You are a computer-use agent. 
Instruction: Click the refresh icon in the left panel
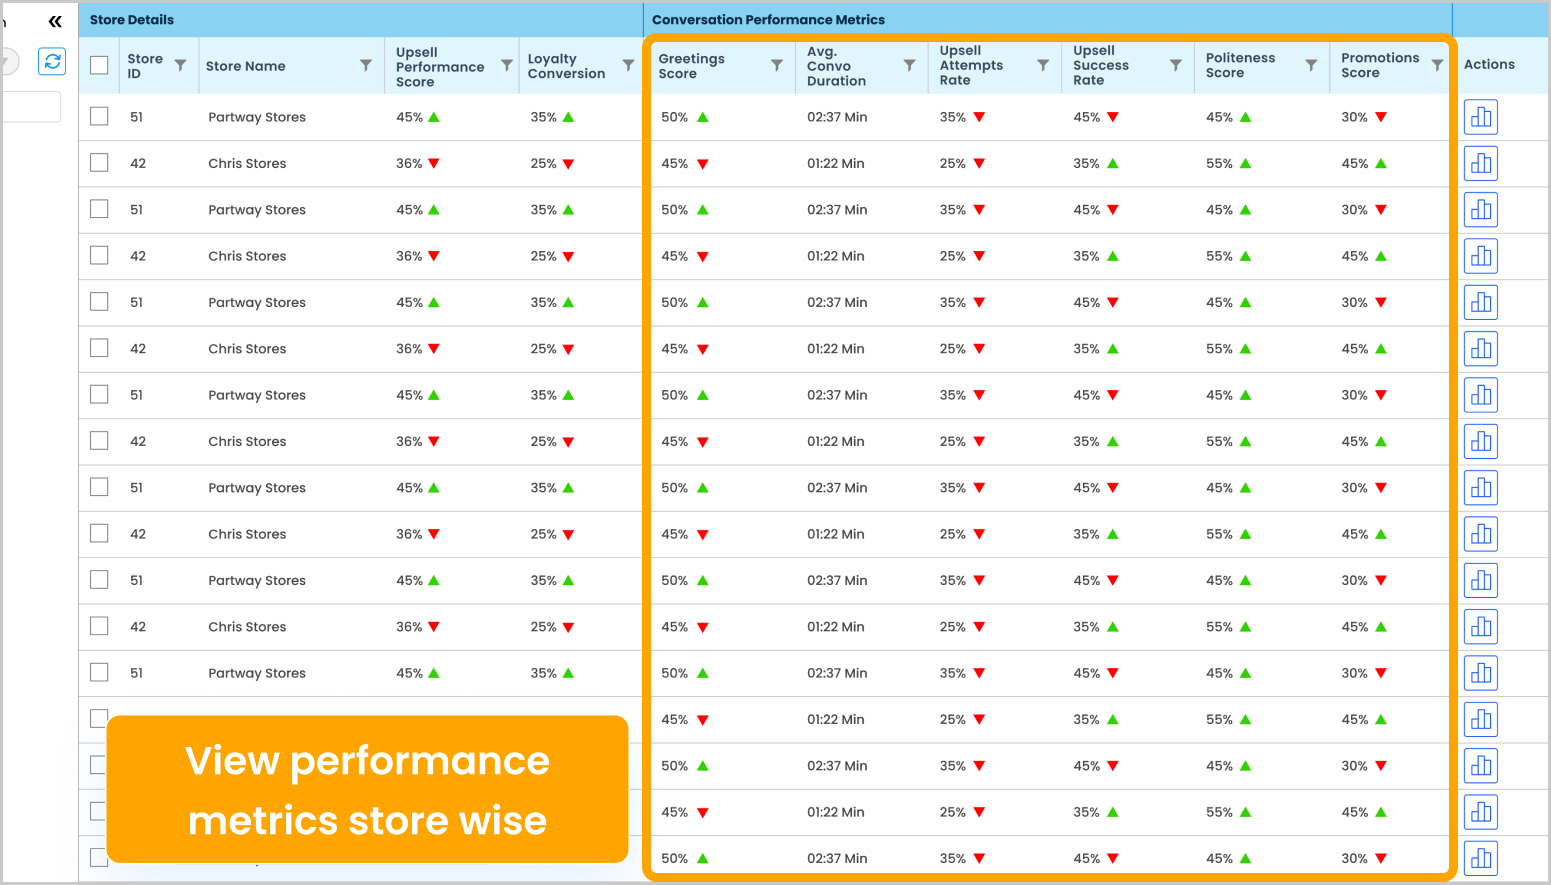[x=52, y=62]
